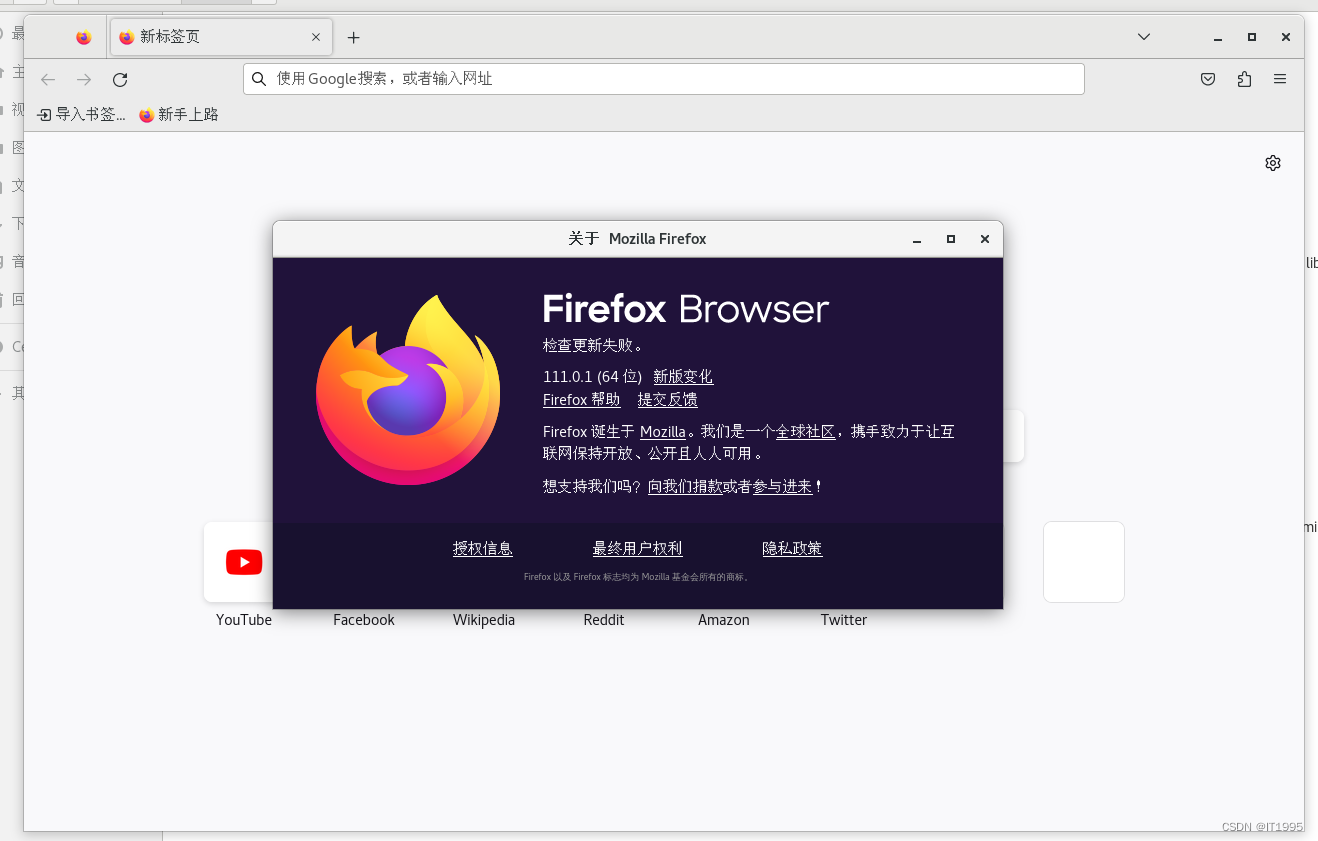Open the Extensions panel
Screen dimensions: 1318x841
click(x=1244, y=79)
